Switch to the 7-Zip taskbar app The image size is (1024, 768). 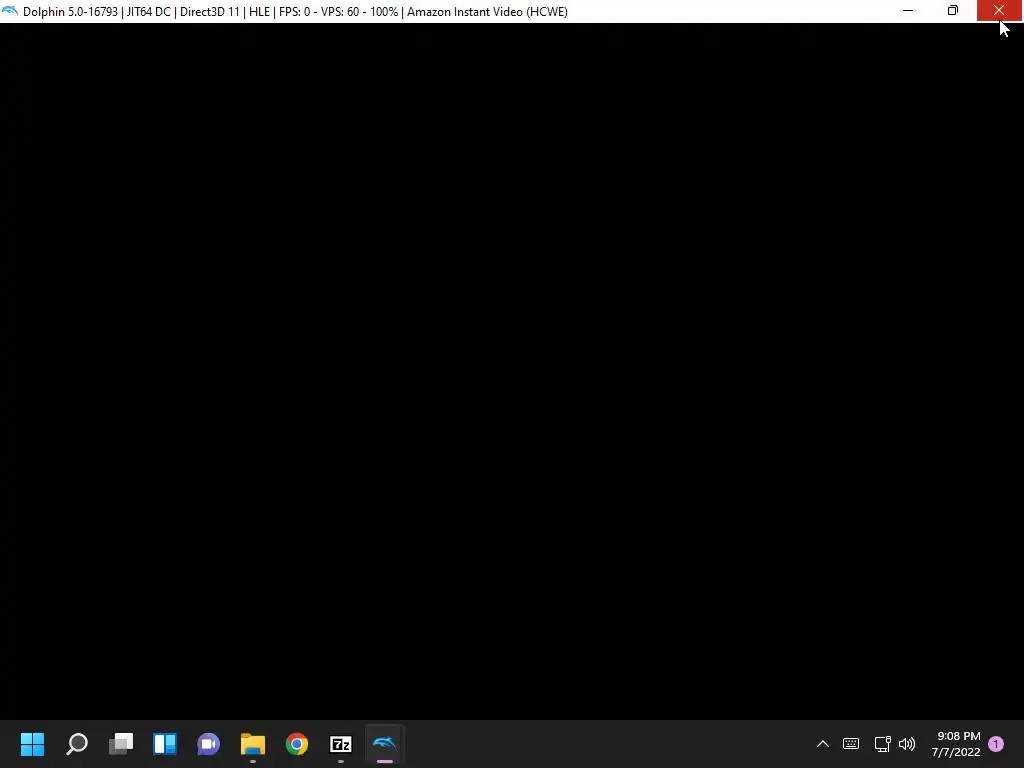[x=340, y=744]
